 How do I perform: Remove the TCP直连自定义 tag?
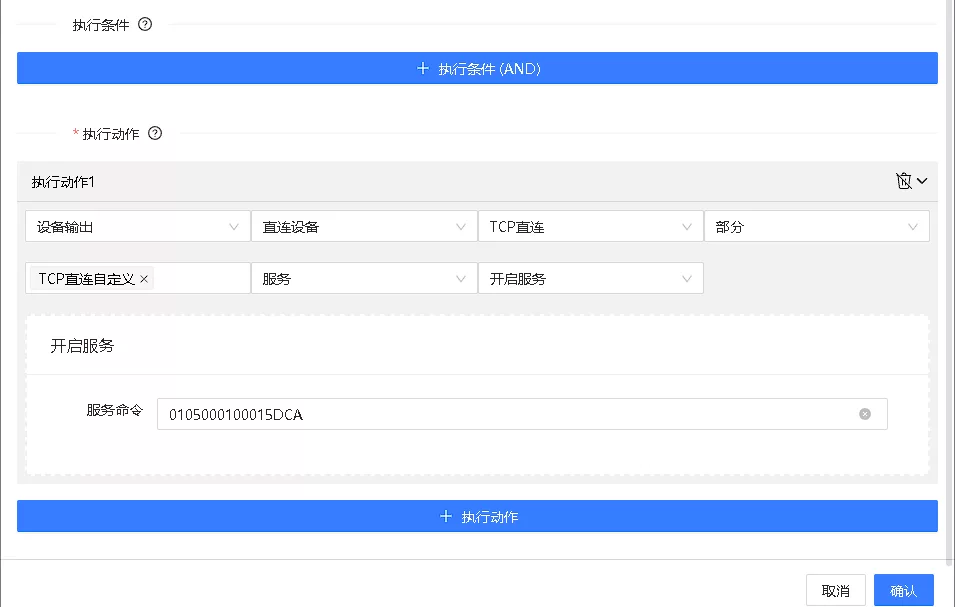(x=144, y=279)
